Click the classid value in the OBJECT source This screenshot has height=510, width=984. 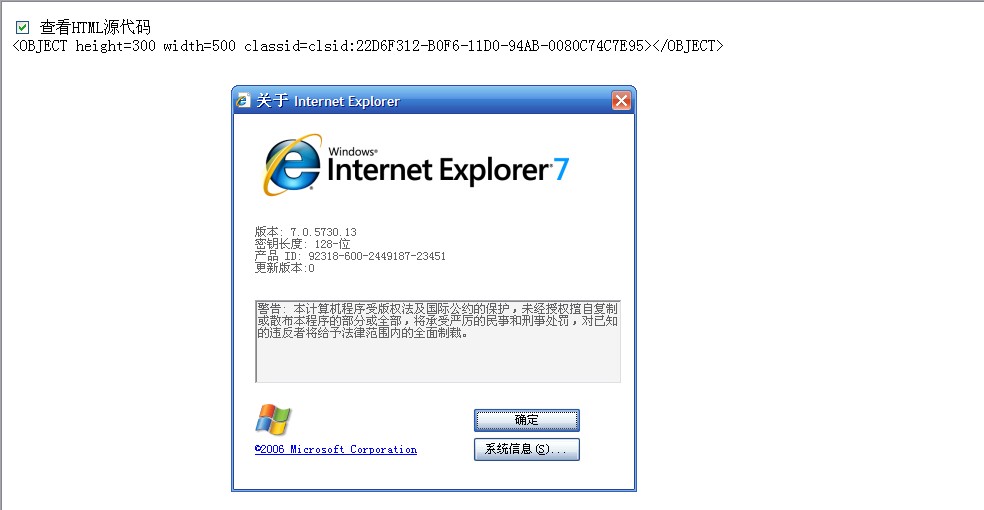coord(444,46)
